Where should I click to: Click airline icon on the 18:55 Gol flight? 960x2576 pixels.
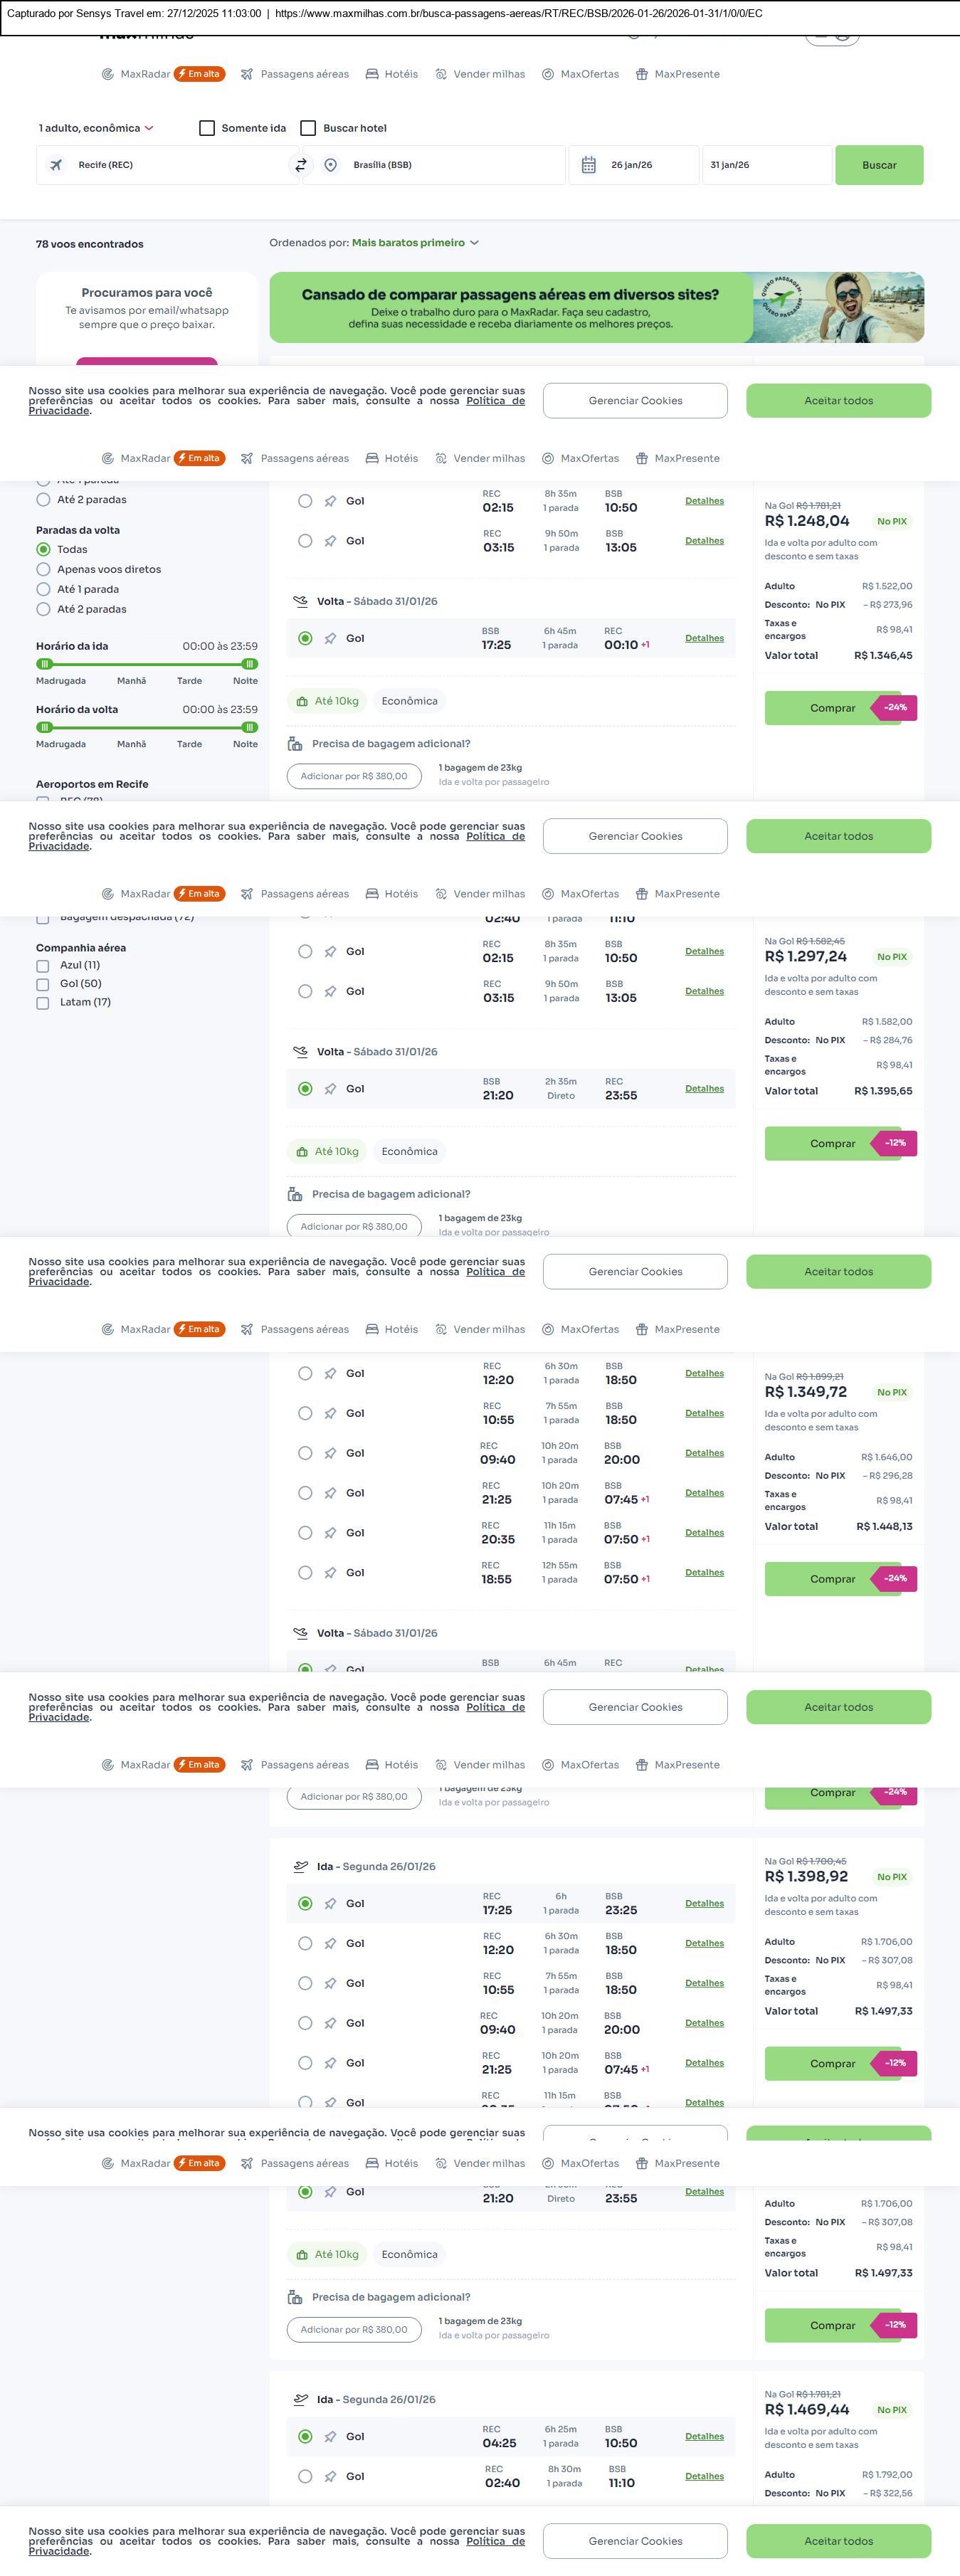(x=330, y=1572)
